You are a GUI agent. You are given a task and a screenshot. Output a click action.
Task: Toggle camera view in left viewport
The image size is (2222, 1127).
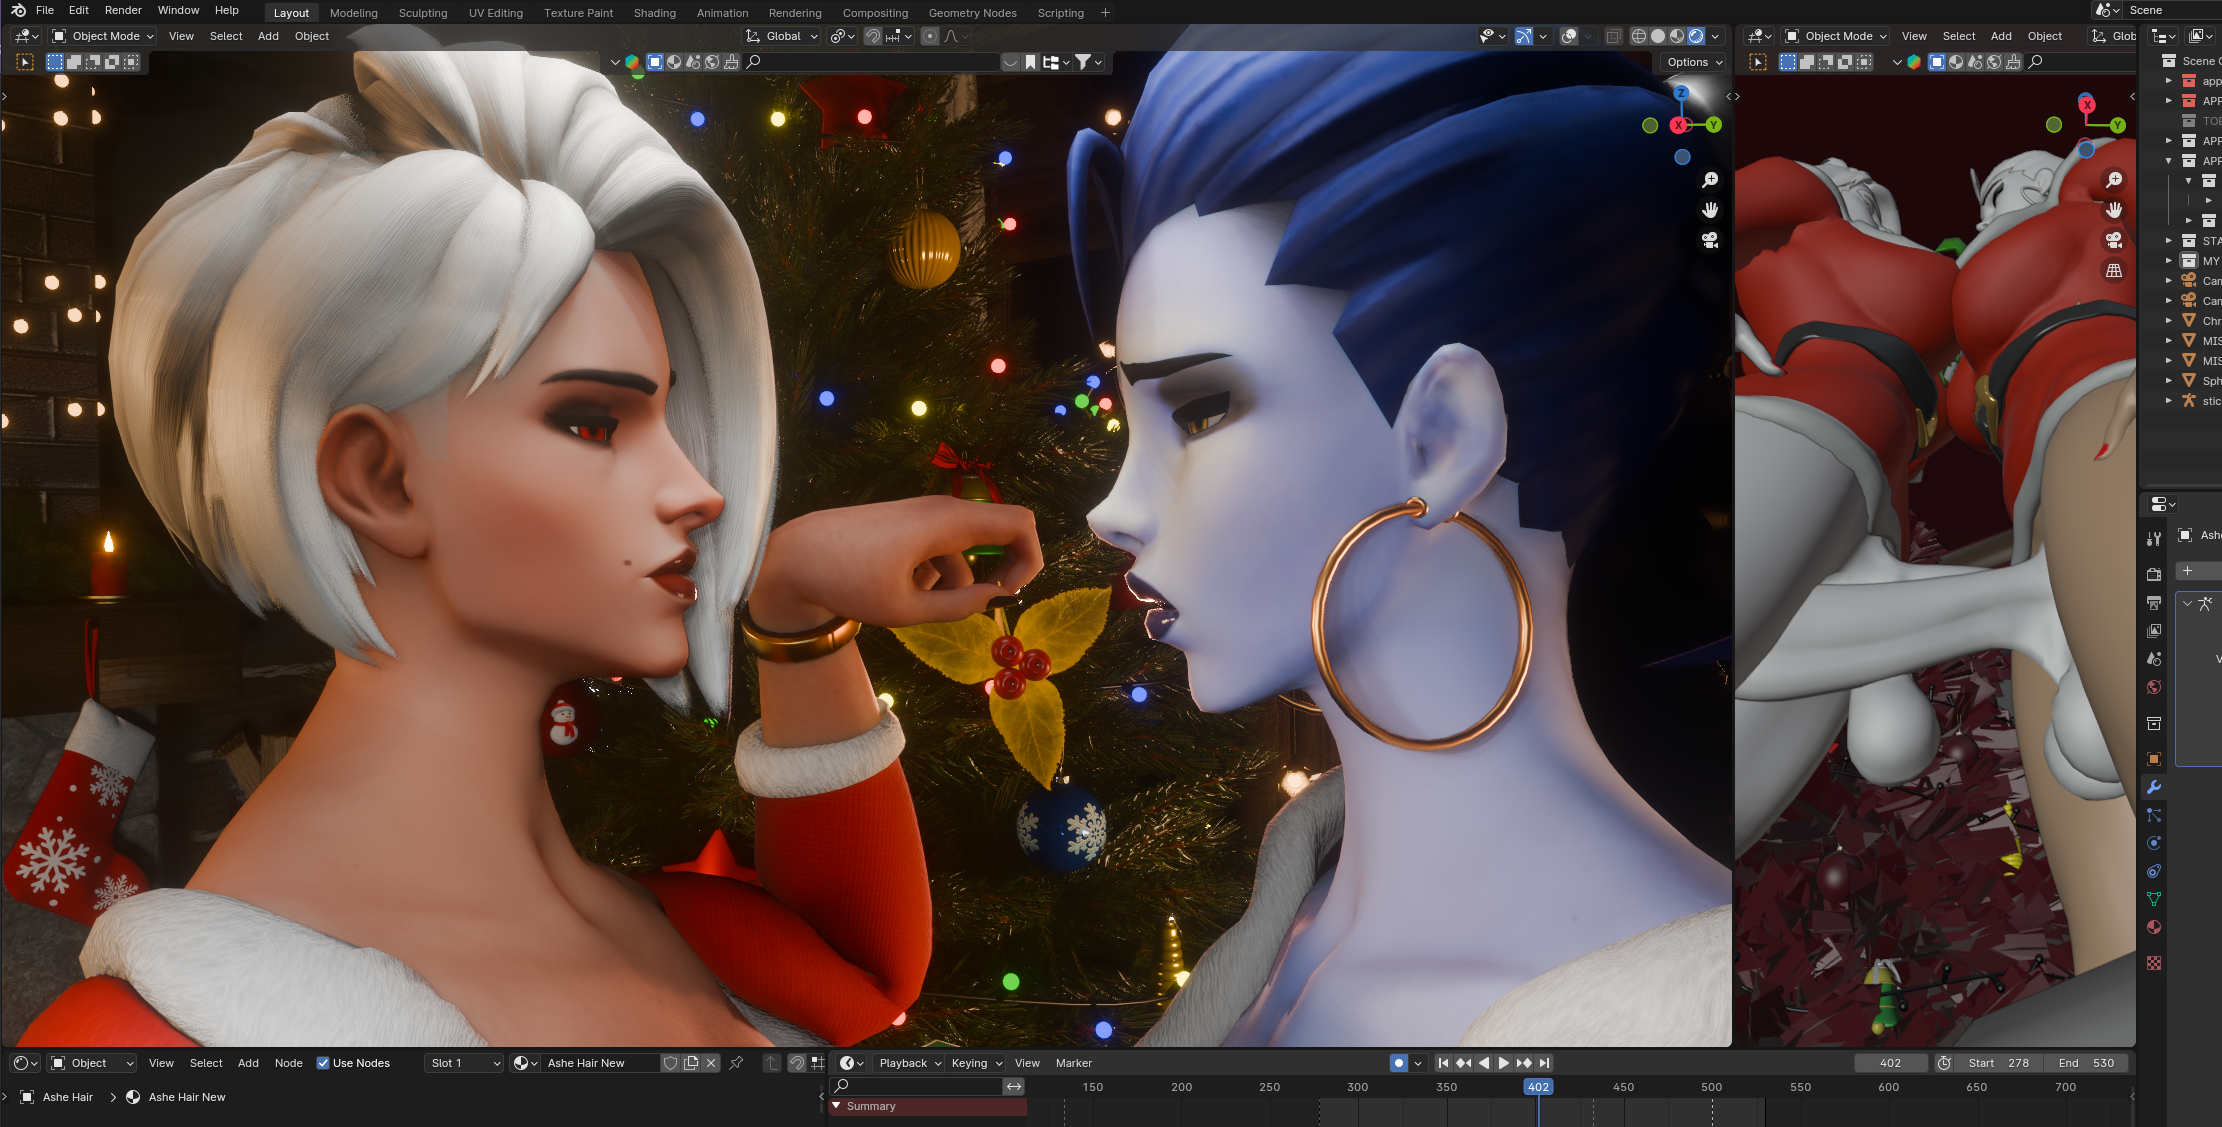pyautogui.click(x=1710, y=240)
